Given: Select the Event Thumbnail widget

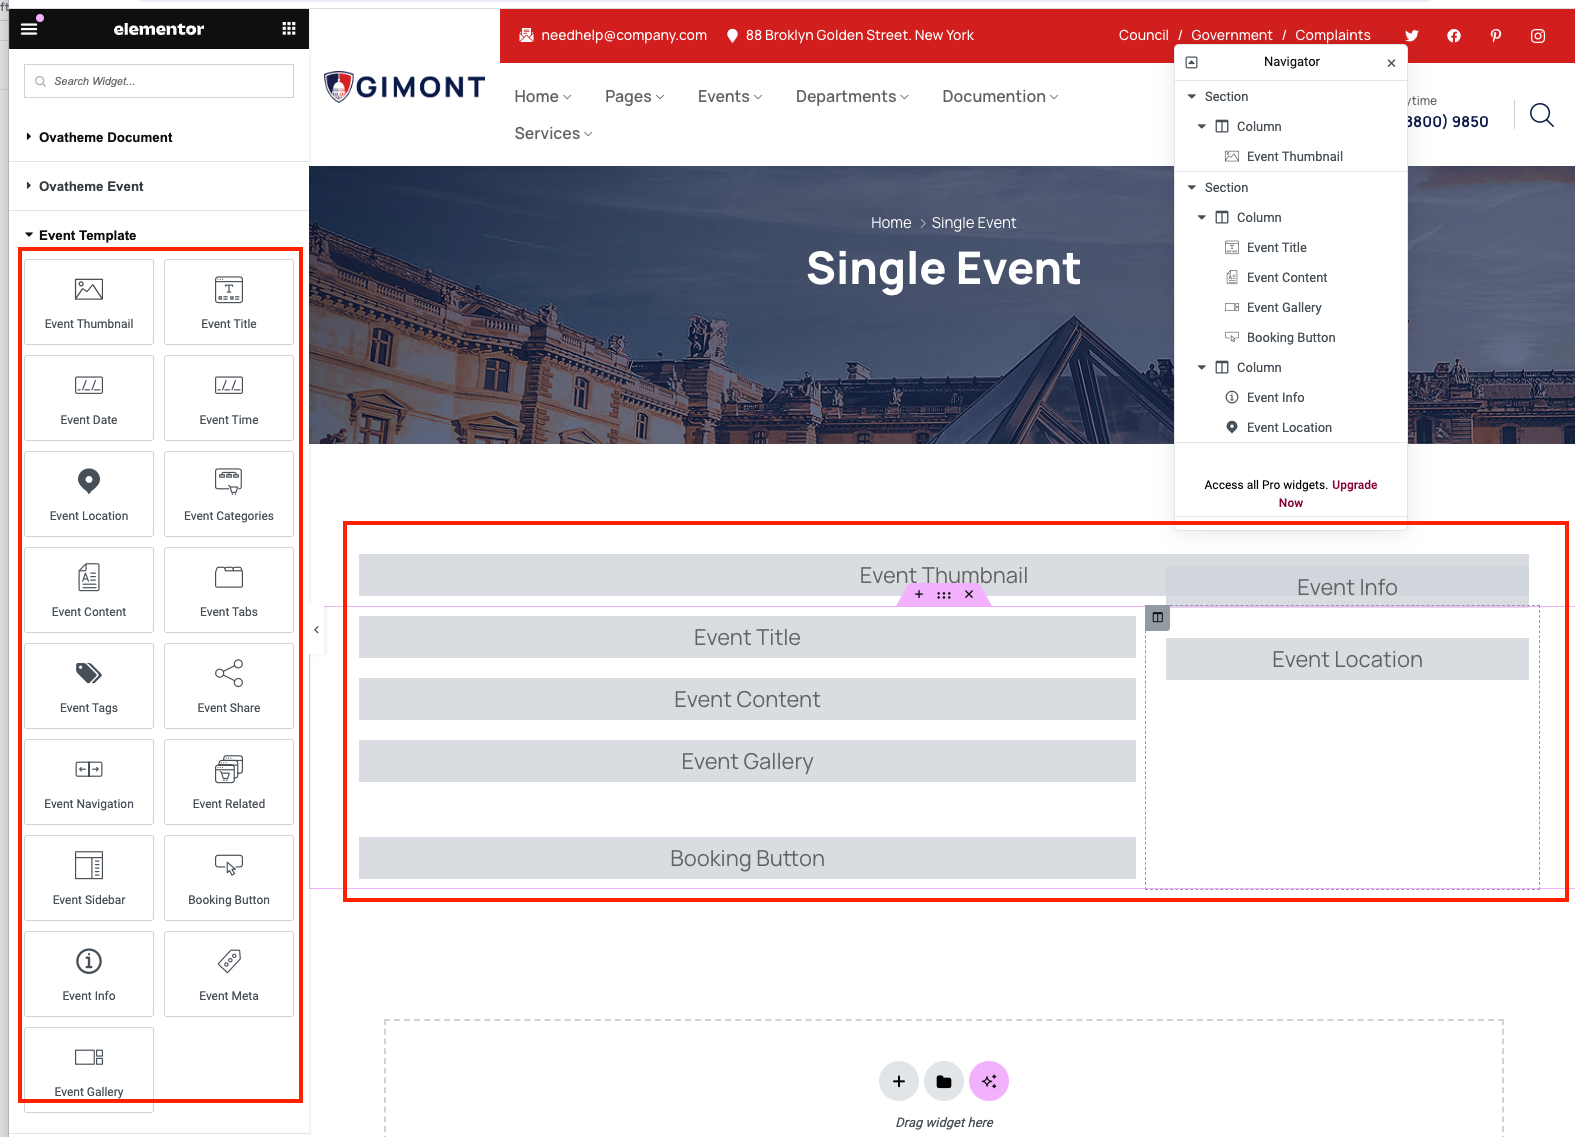Looking at the screenshot, I should (x=89, y=302).
